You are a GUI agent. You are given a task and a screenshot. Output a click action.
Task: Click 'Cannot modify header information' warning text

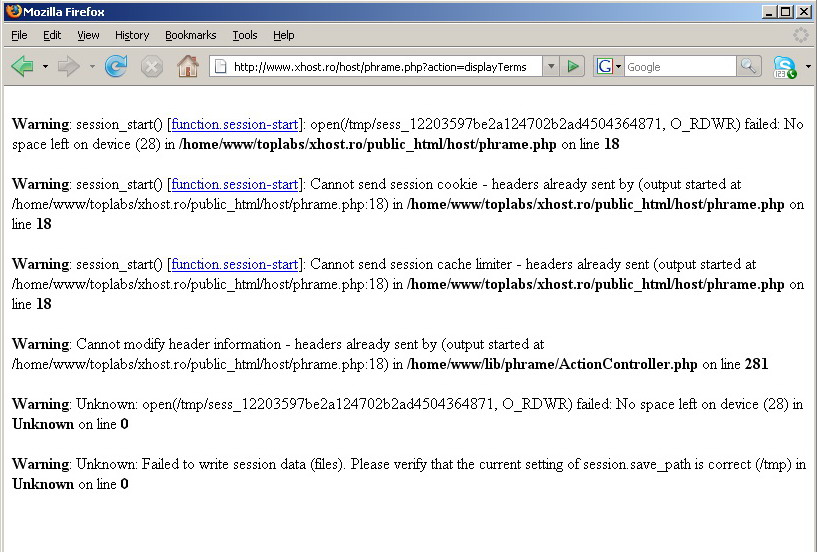coord(178,344)
